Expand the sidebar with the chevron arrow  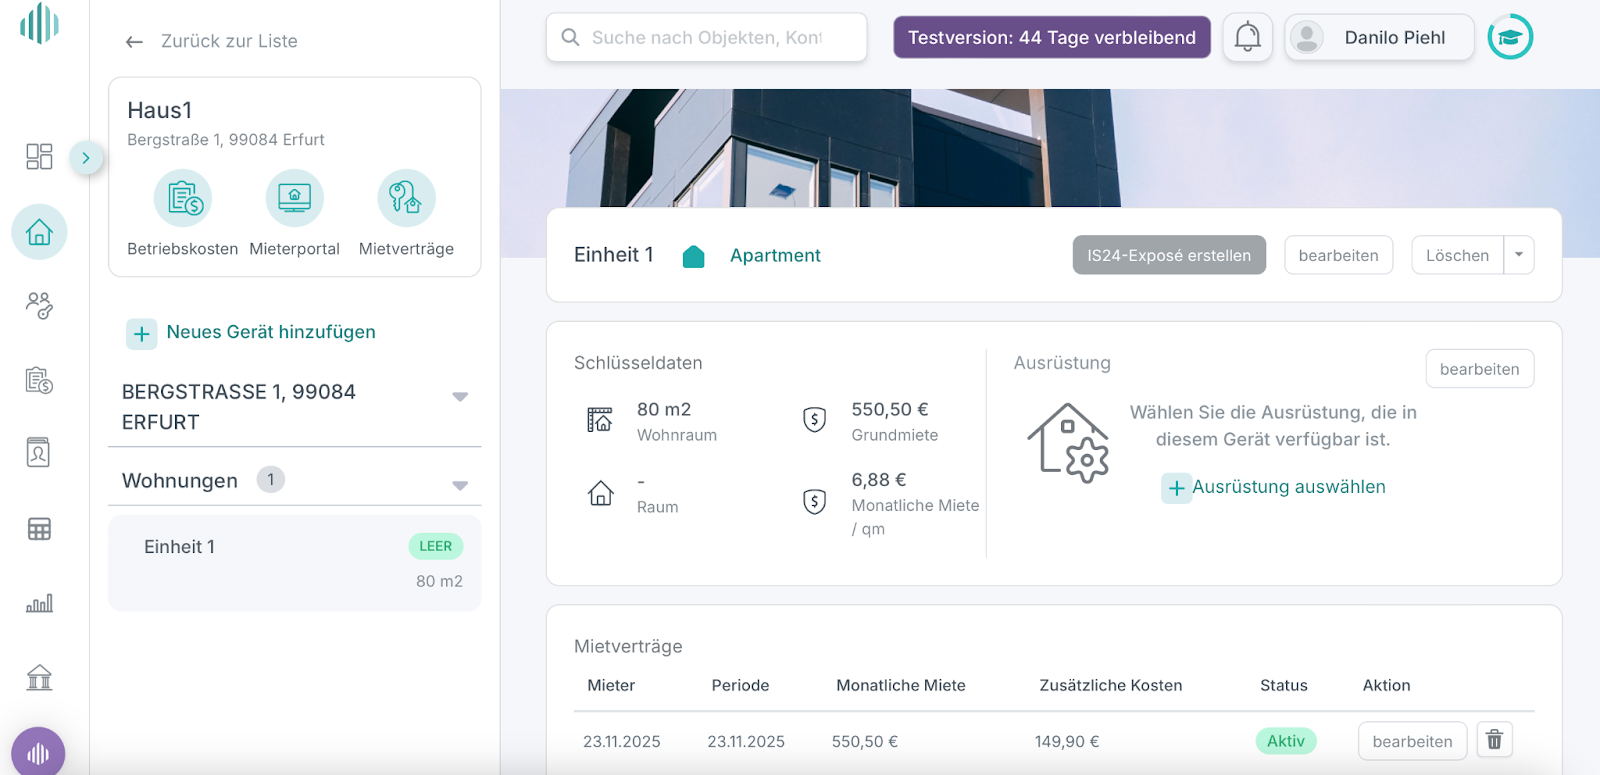pyautogui.click(x=86, y=158)
